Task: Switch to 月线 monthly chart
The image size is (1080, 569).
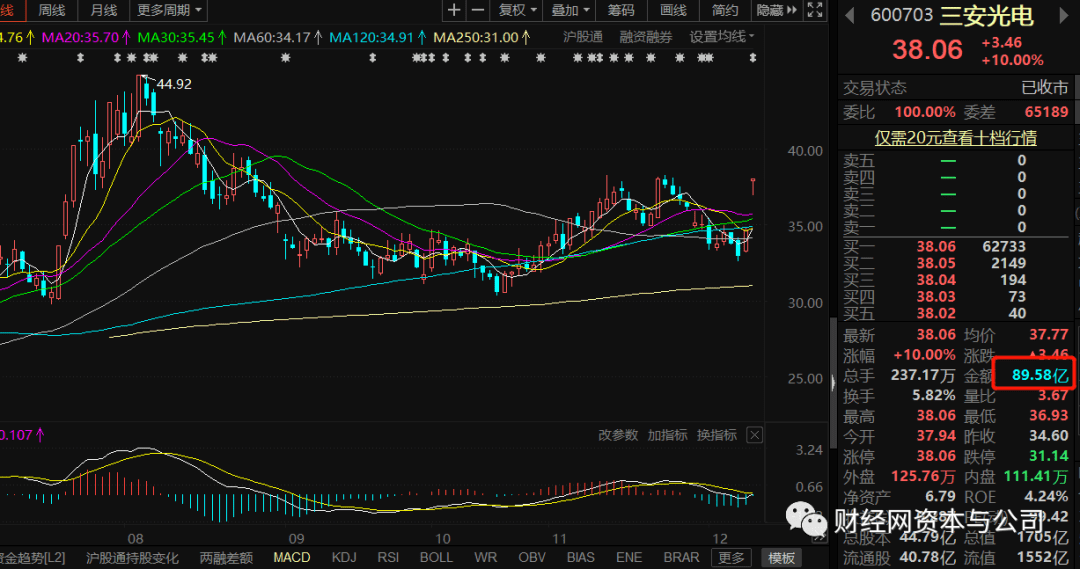Action: 103,10
